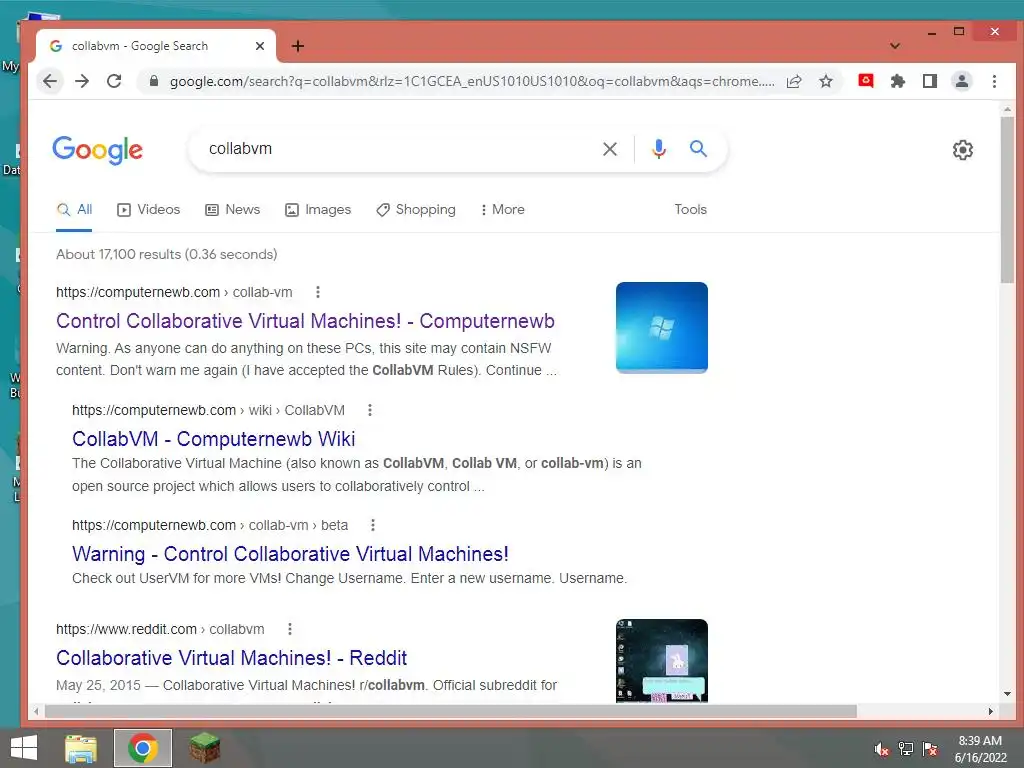
Task: Open the tab search dropdown chevron
Action: pyautogui.click(x=895, y=46)
